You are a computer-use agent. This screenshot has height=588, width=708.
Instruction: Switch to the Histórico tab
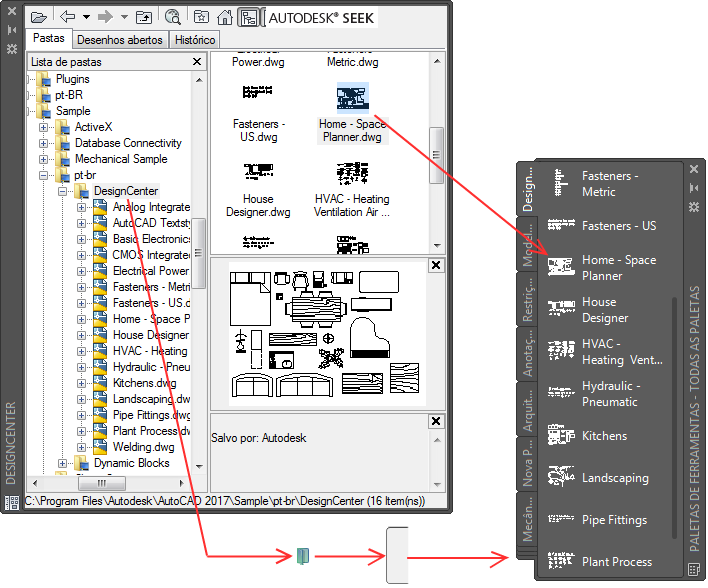195,40
